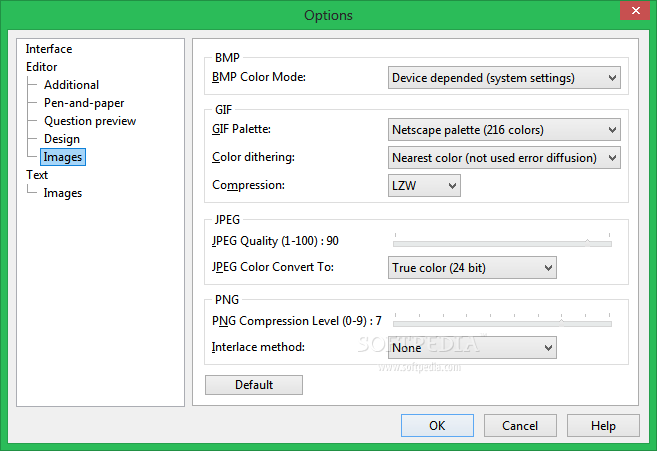
Task: Confirm settings with OK button
Action: pos(437,426)
